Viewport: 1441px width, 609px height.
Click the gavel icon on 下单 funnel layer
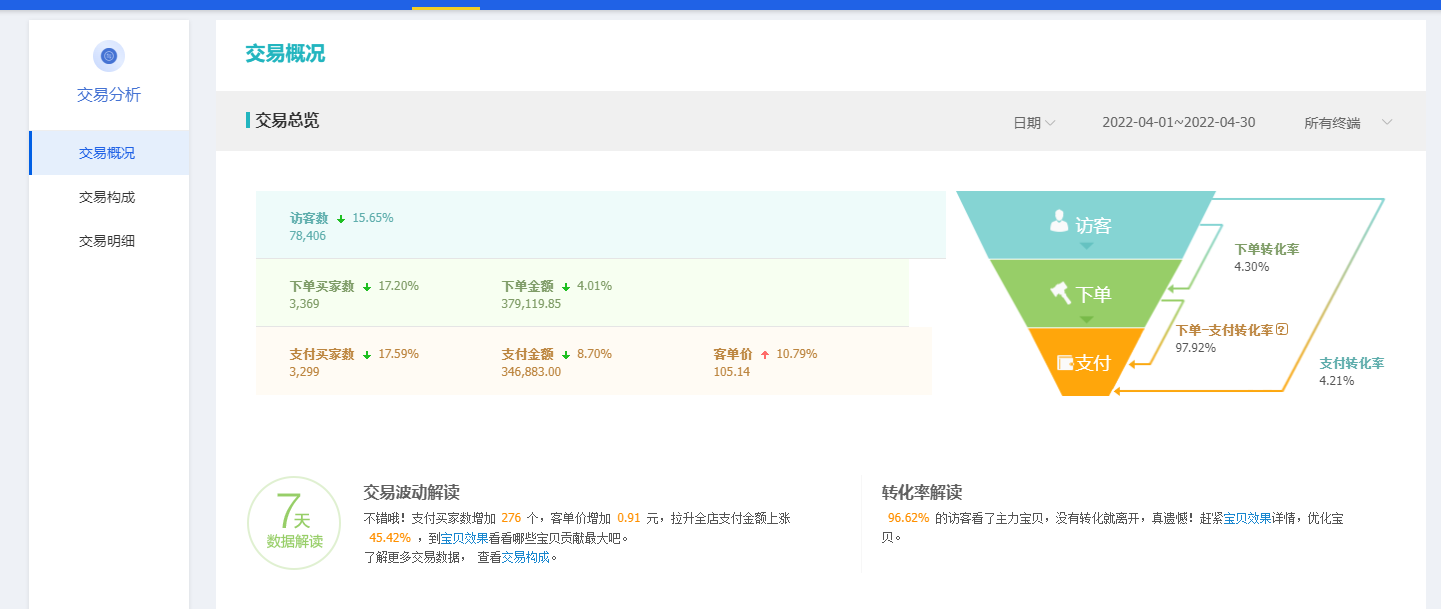[x=1060, y=292]
